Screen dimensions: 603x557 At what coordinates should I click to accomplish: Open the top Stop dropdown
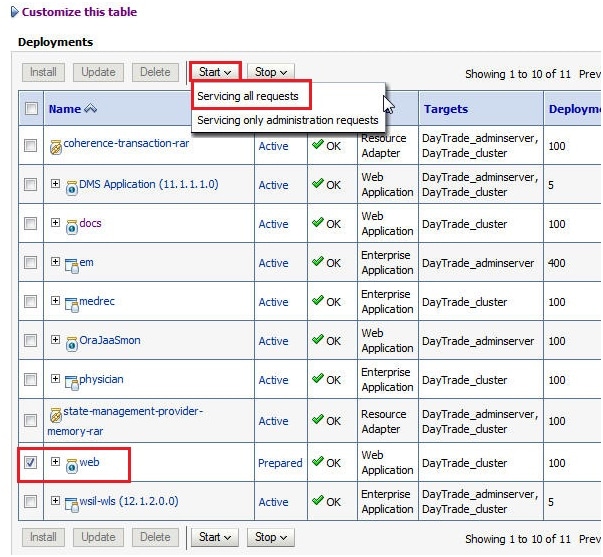point(271,72)
